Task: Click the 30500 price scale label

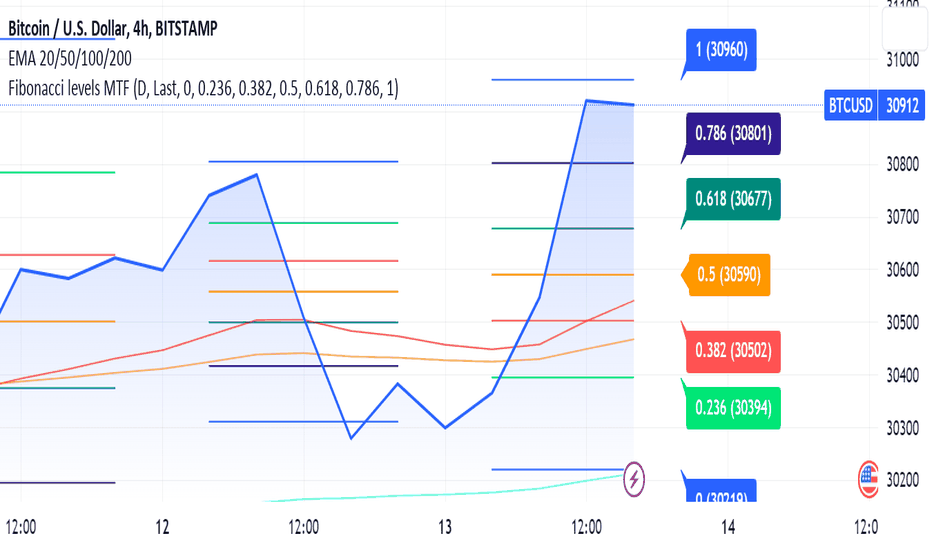Action: coord(902,323)
